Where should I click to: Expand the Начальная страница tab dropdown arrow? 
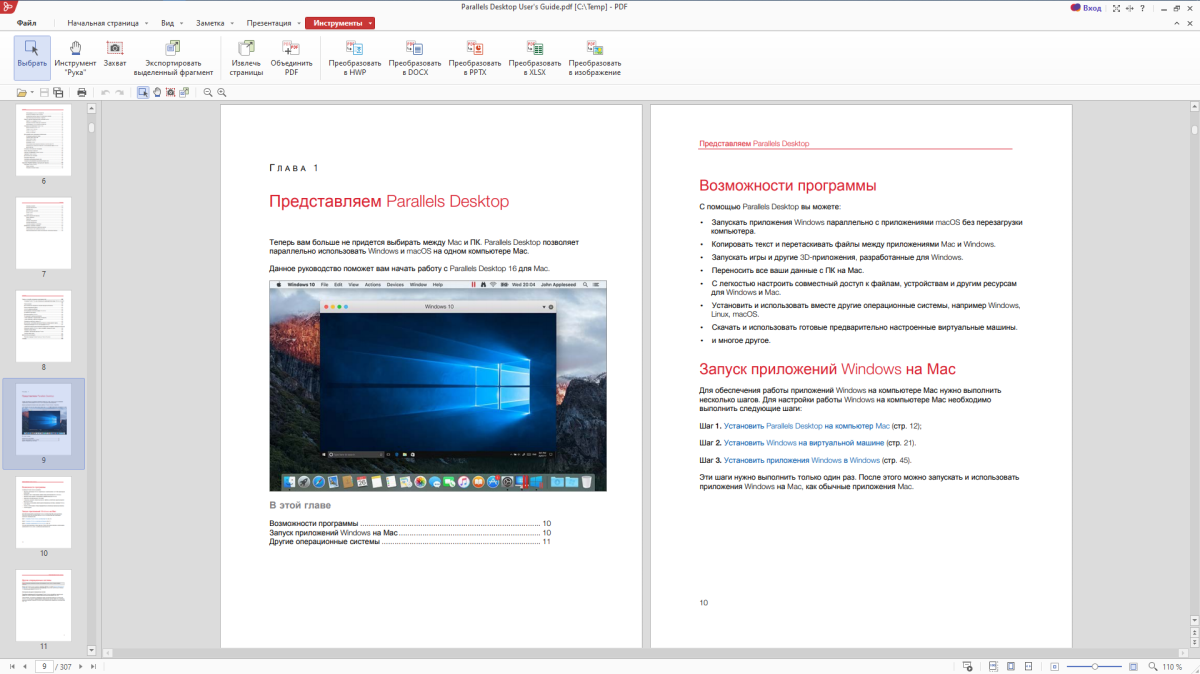tap(147, 23)
